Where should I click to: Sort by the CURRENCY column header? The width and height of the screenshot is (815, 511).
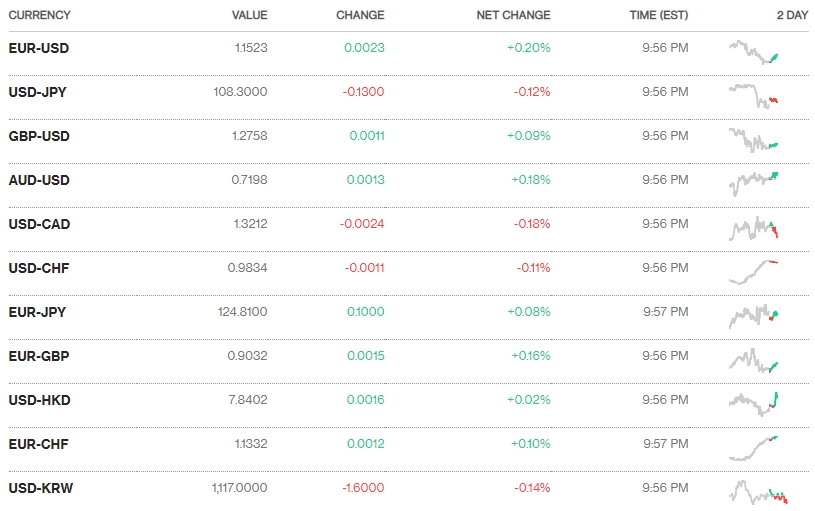[40, 16]
